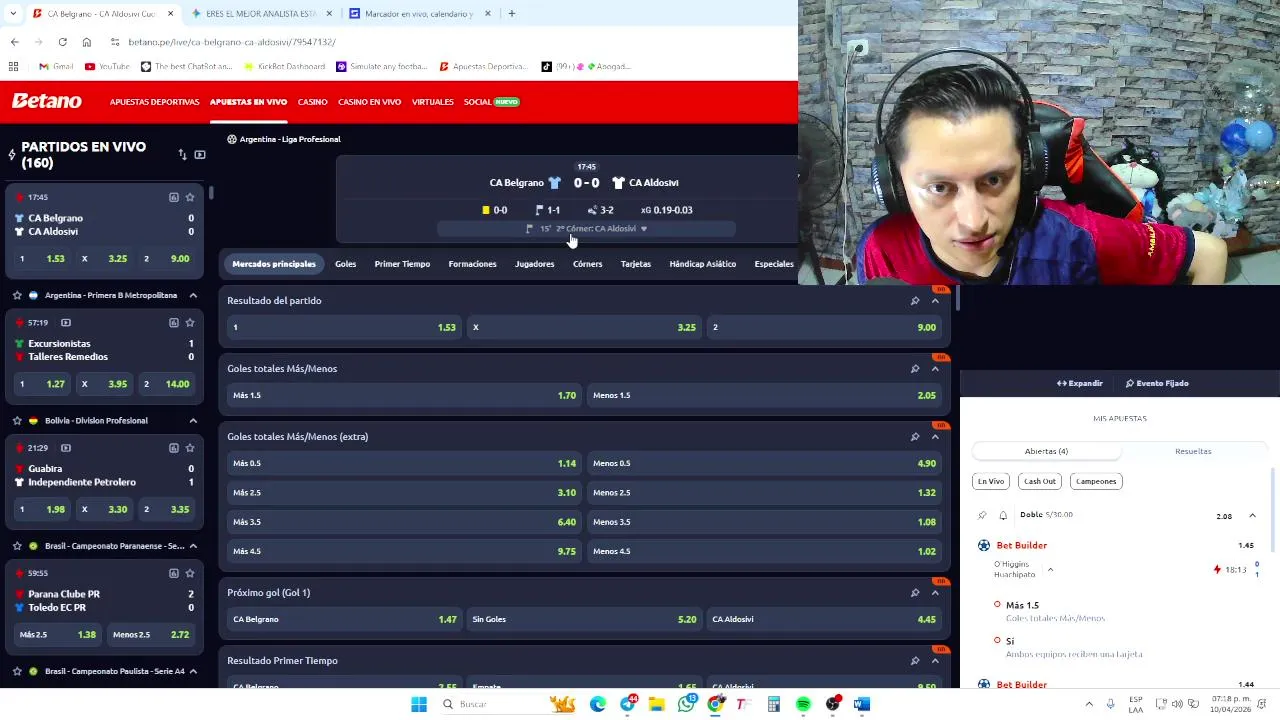Open Argentina Liga Profesional breadcrumb link
Viewport: 1280px width, 720px height.
click(284, 139)
